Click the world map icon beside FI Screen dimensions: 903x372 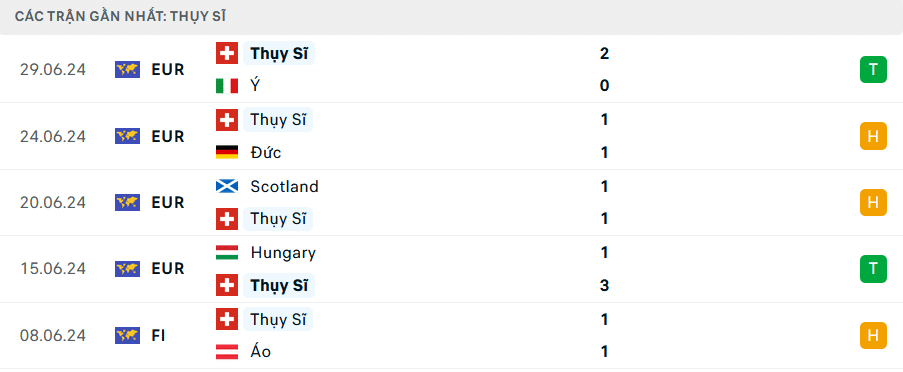click(x=127, y=335)
